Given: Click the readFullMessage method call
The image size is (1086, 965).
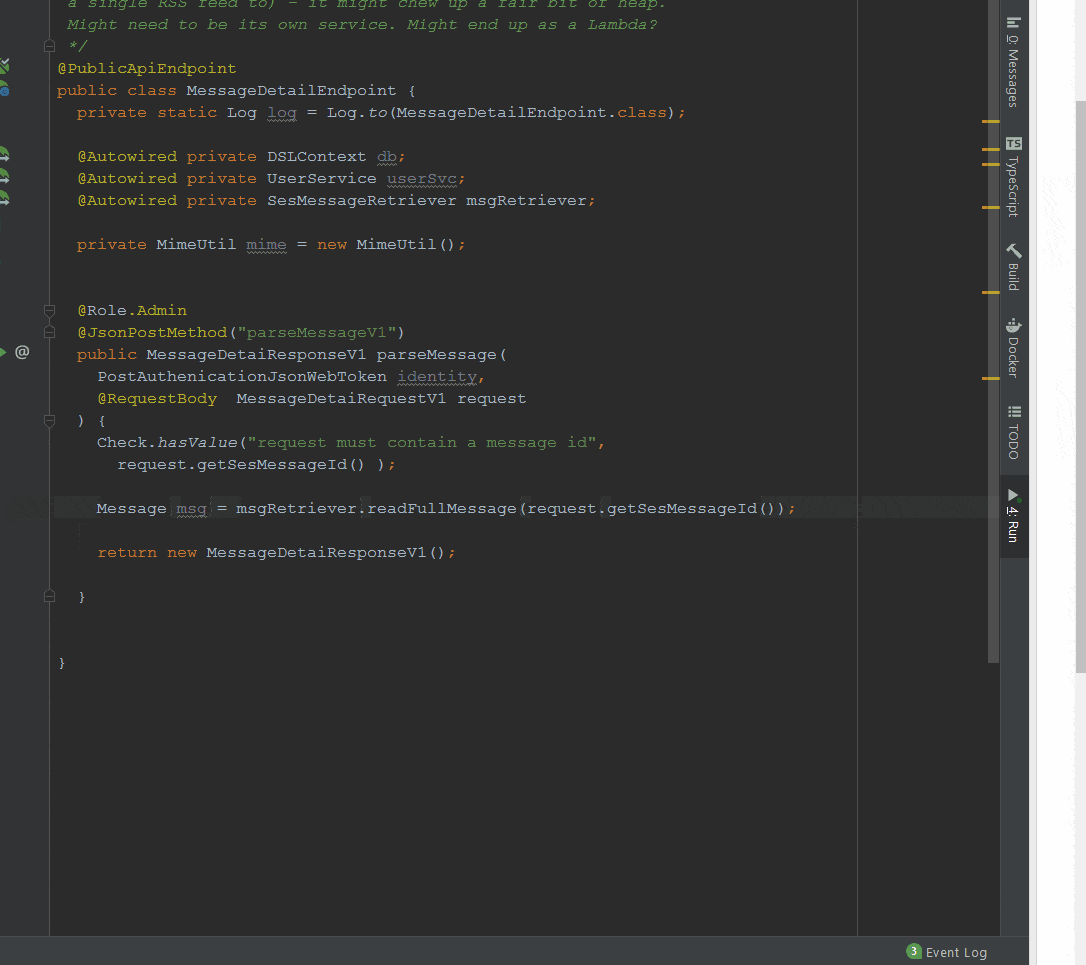Looking at the screenshot, I should pos(442,508).
